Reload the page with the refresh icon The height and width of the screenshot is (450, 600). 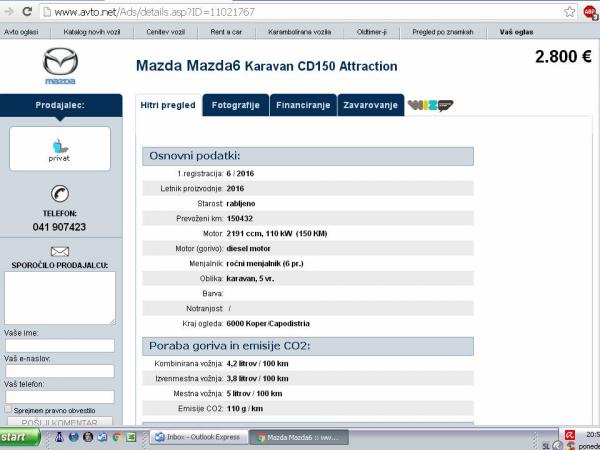(x=27, y=11)
